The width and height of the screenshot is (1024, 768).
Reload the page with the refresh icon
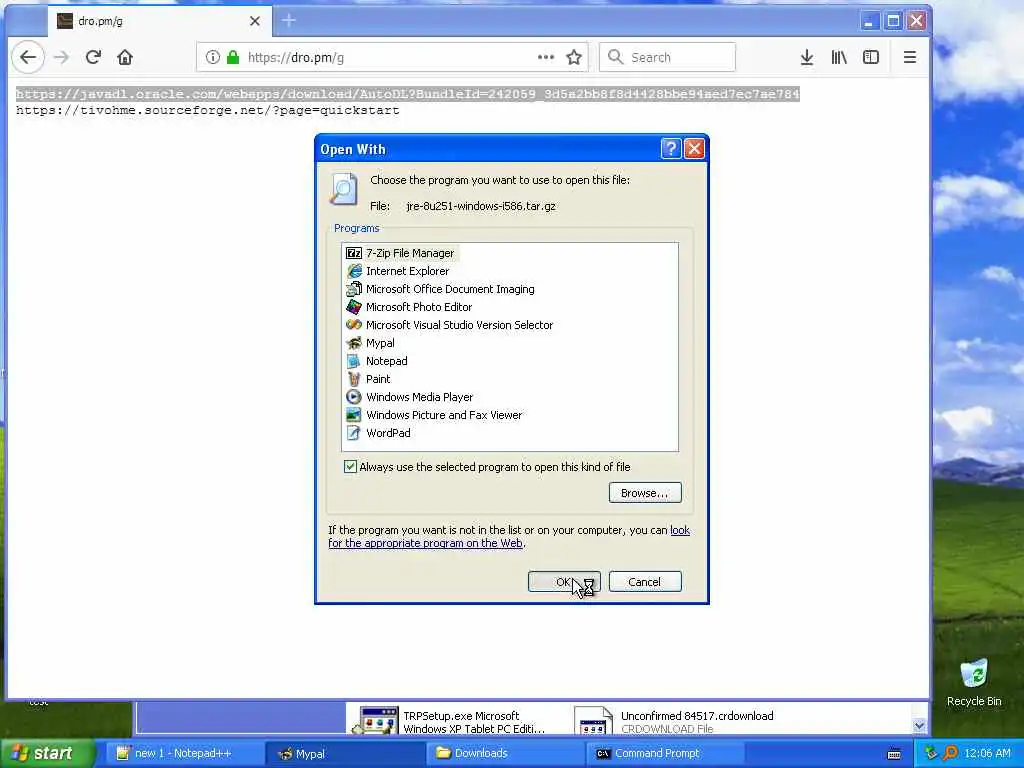[93, 57]
